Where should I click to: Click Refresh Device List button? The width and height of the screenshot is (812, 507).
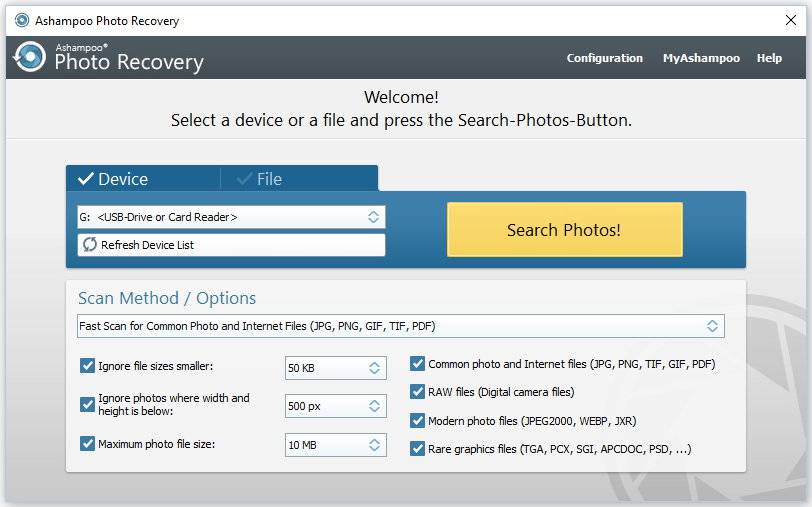tap(231, 245)
